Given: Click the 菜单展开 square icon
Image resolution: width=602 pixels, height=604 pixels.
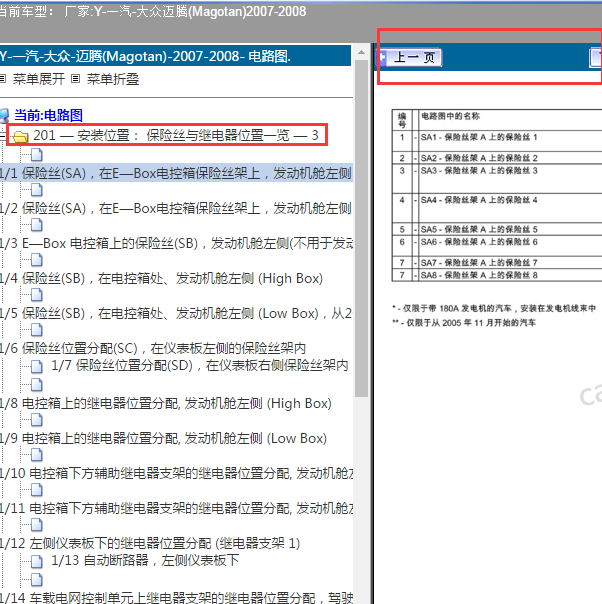Looking at the screenshot, I should click(3, 79).
